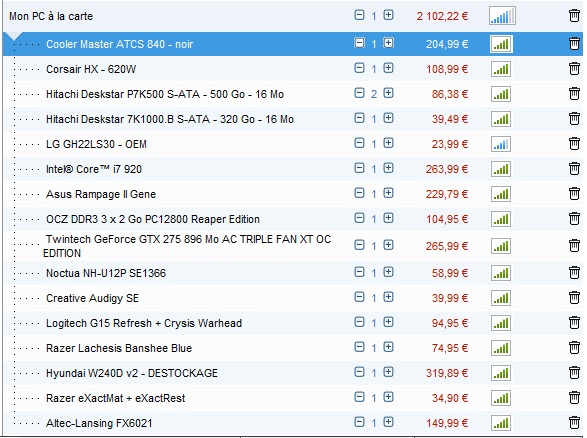Increase Hitachi Deskstar P7K500 quantity

tap(388, 93)
